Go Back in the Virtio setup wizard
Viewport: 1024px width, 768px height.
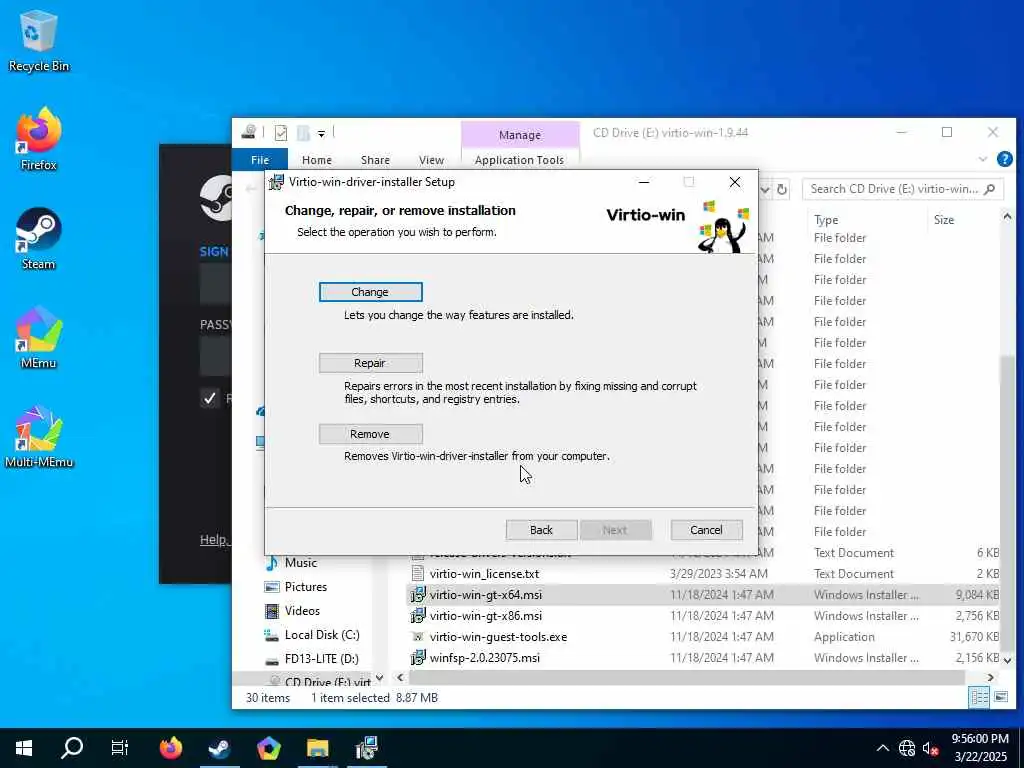point(541,530)
